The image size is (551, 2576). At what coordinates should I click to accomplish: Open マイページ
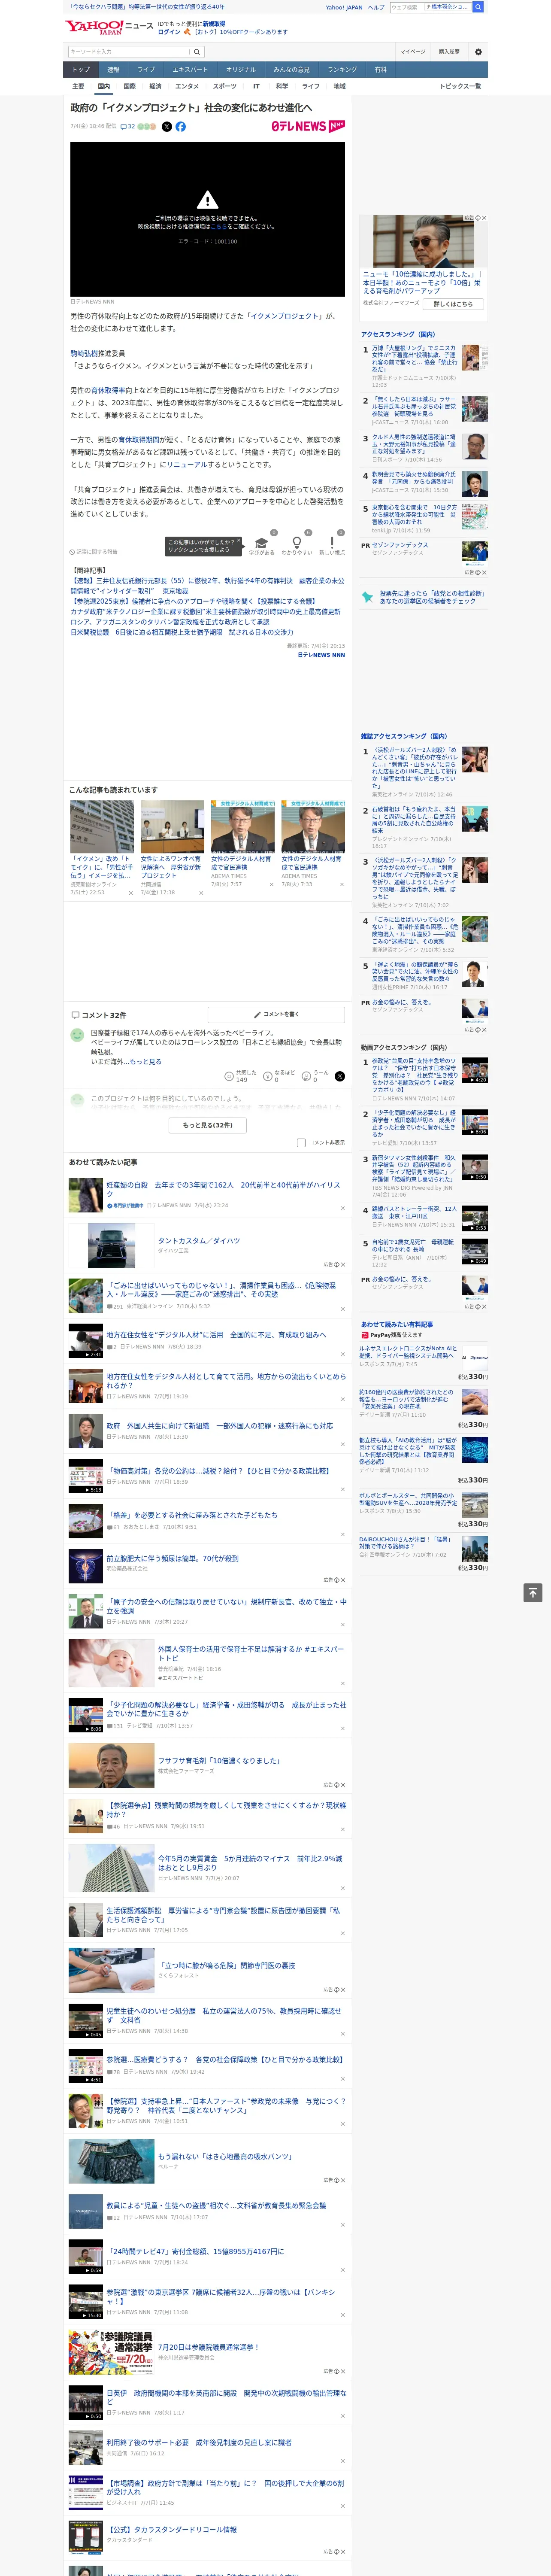[413, 52]
